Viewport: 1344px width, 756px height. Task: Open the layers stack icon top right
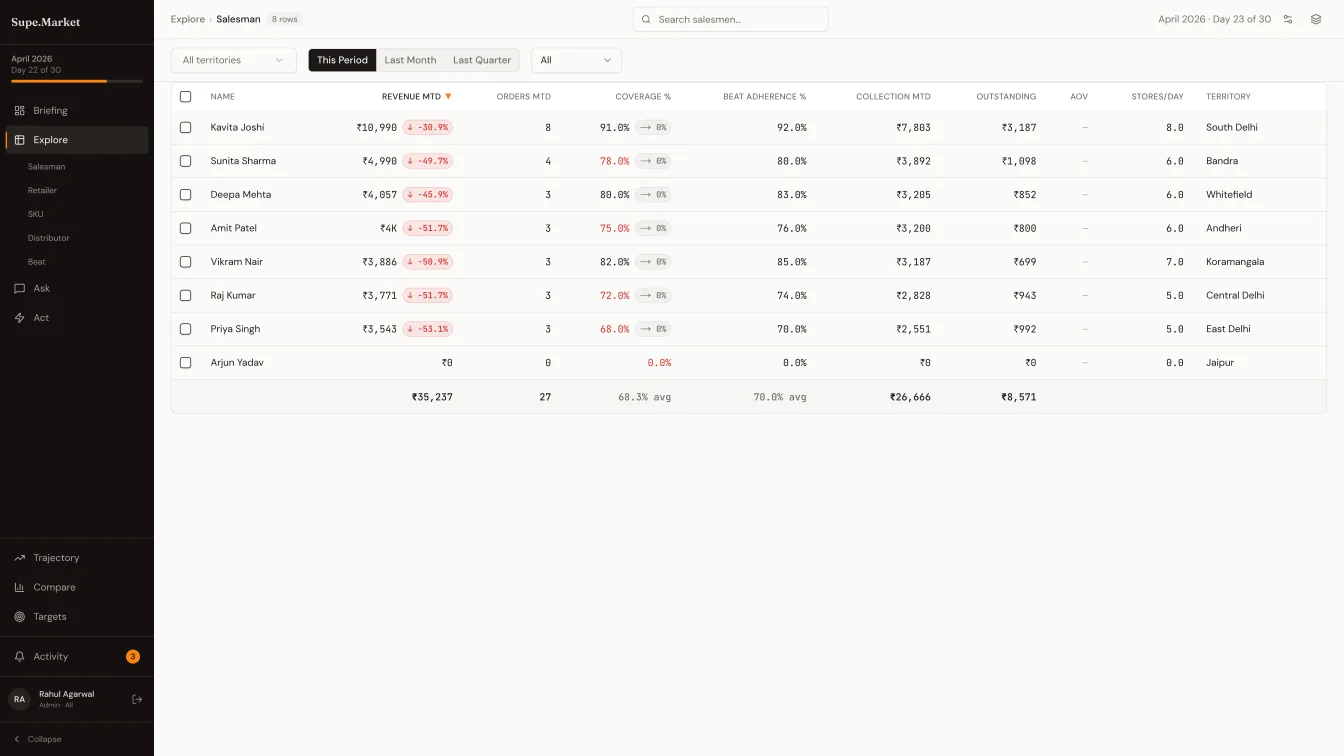pyautogui.click(x=1315, y=18)
